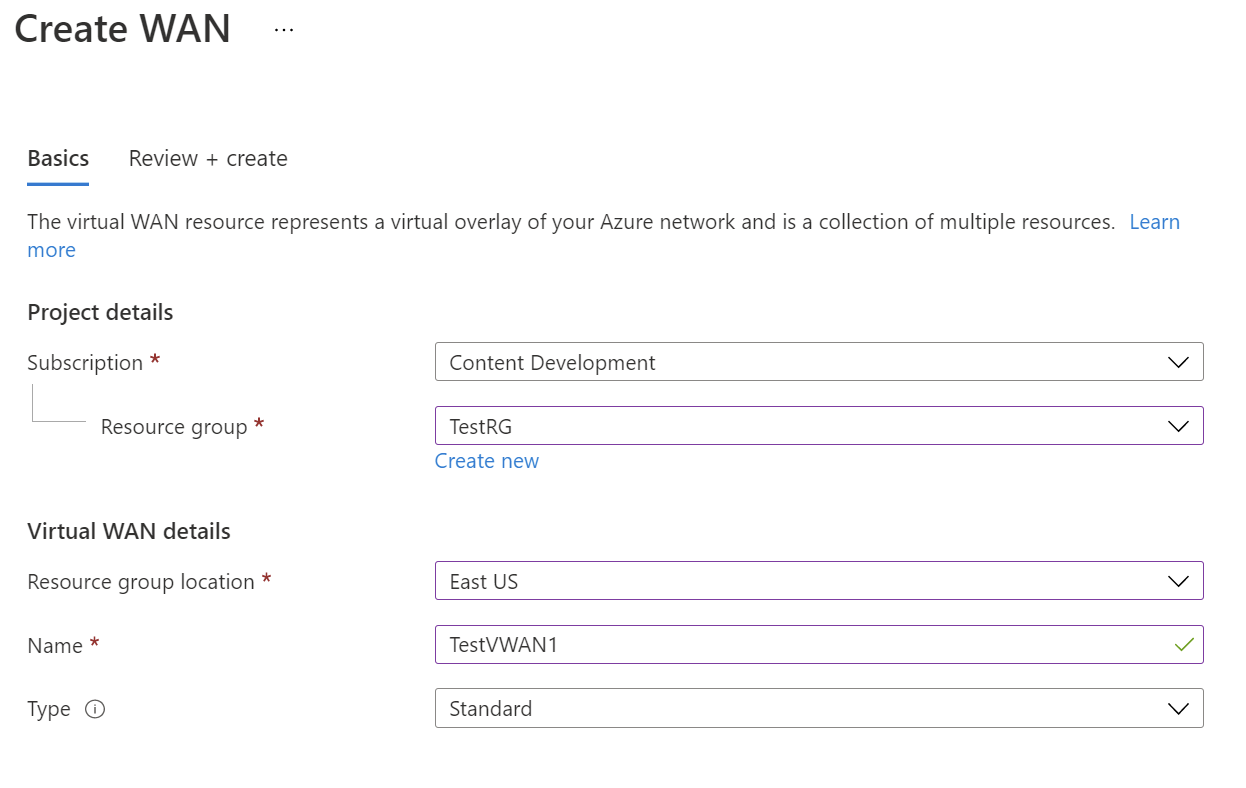Click the Resource group location label

[141, 582]
